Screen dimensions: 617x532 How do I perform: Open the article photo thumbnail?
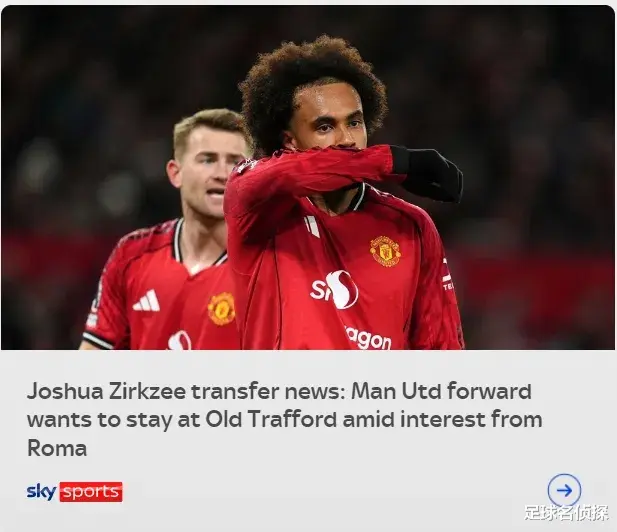308,177
